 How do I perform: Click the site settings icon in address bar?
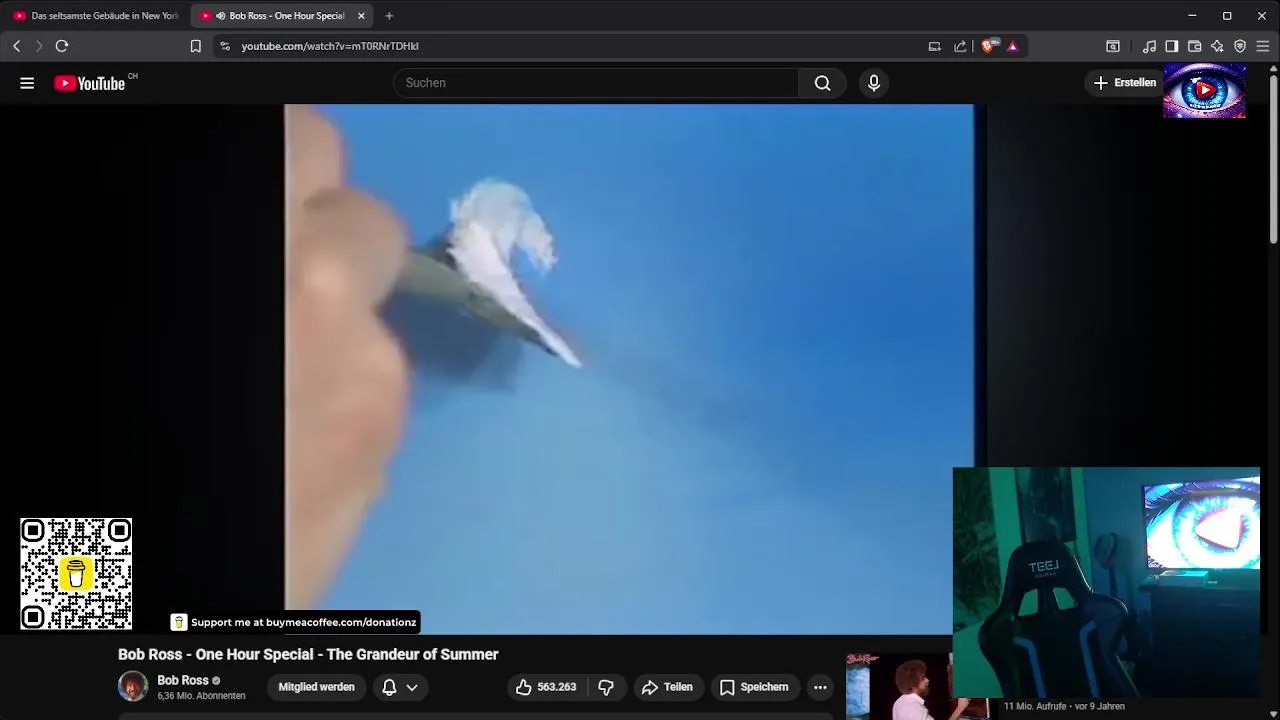tap(225, 46)
